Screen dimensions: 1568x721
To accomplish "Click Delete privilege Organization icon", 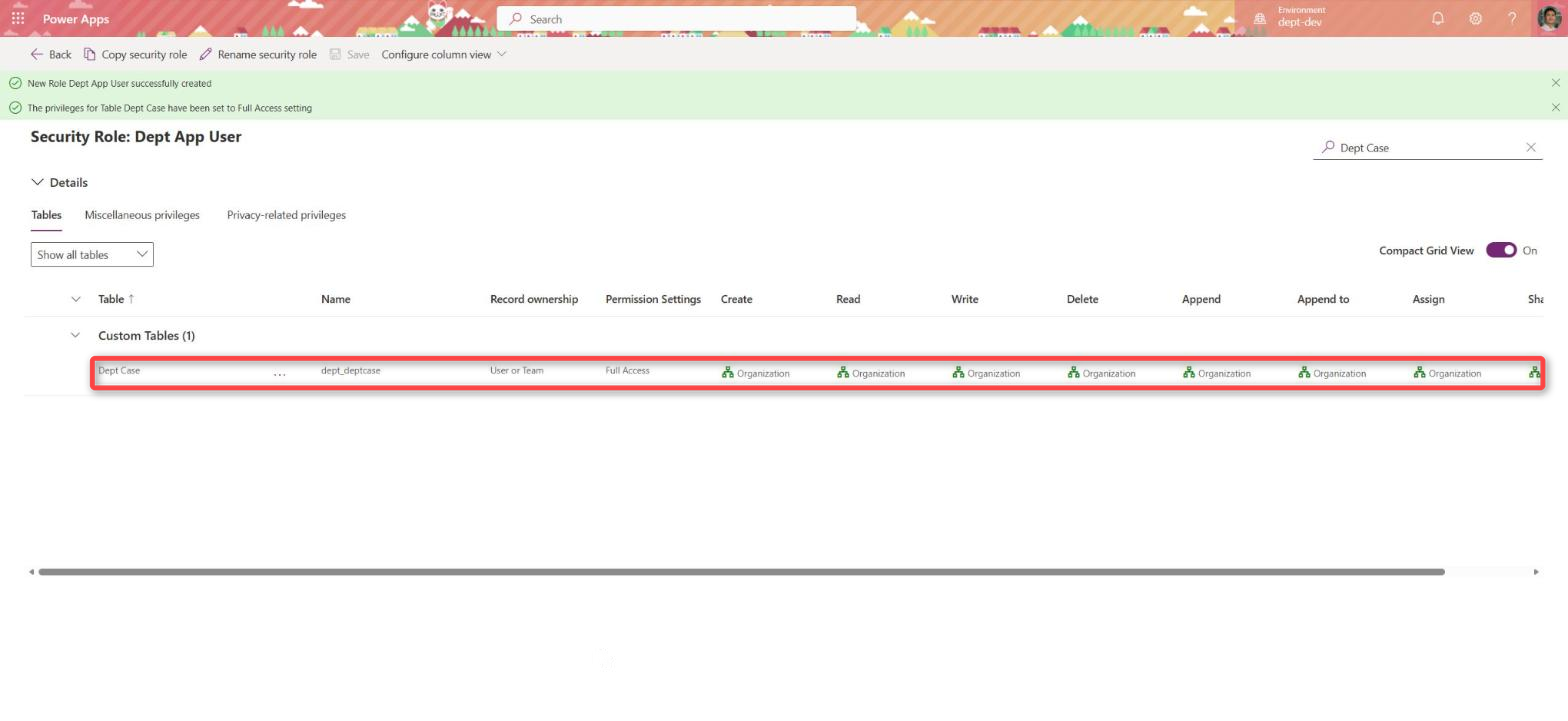I will (1073, 372).
